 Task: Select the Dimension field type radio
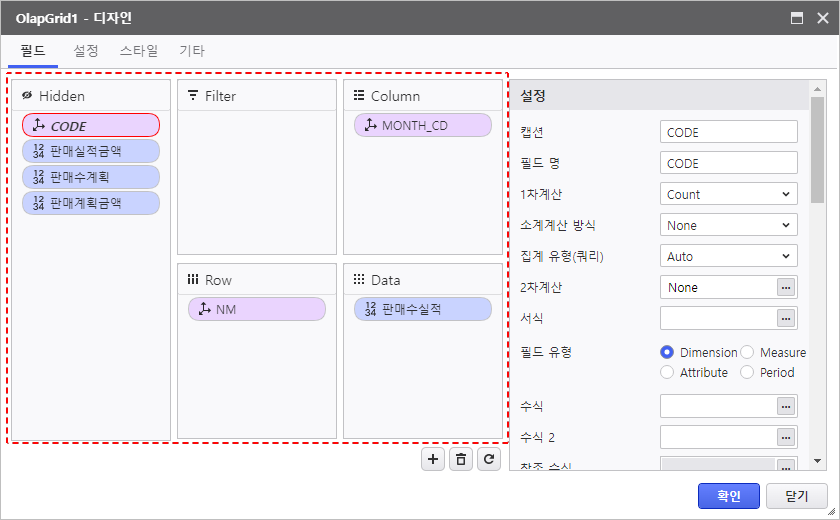668,352
